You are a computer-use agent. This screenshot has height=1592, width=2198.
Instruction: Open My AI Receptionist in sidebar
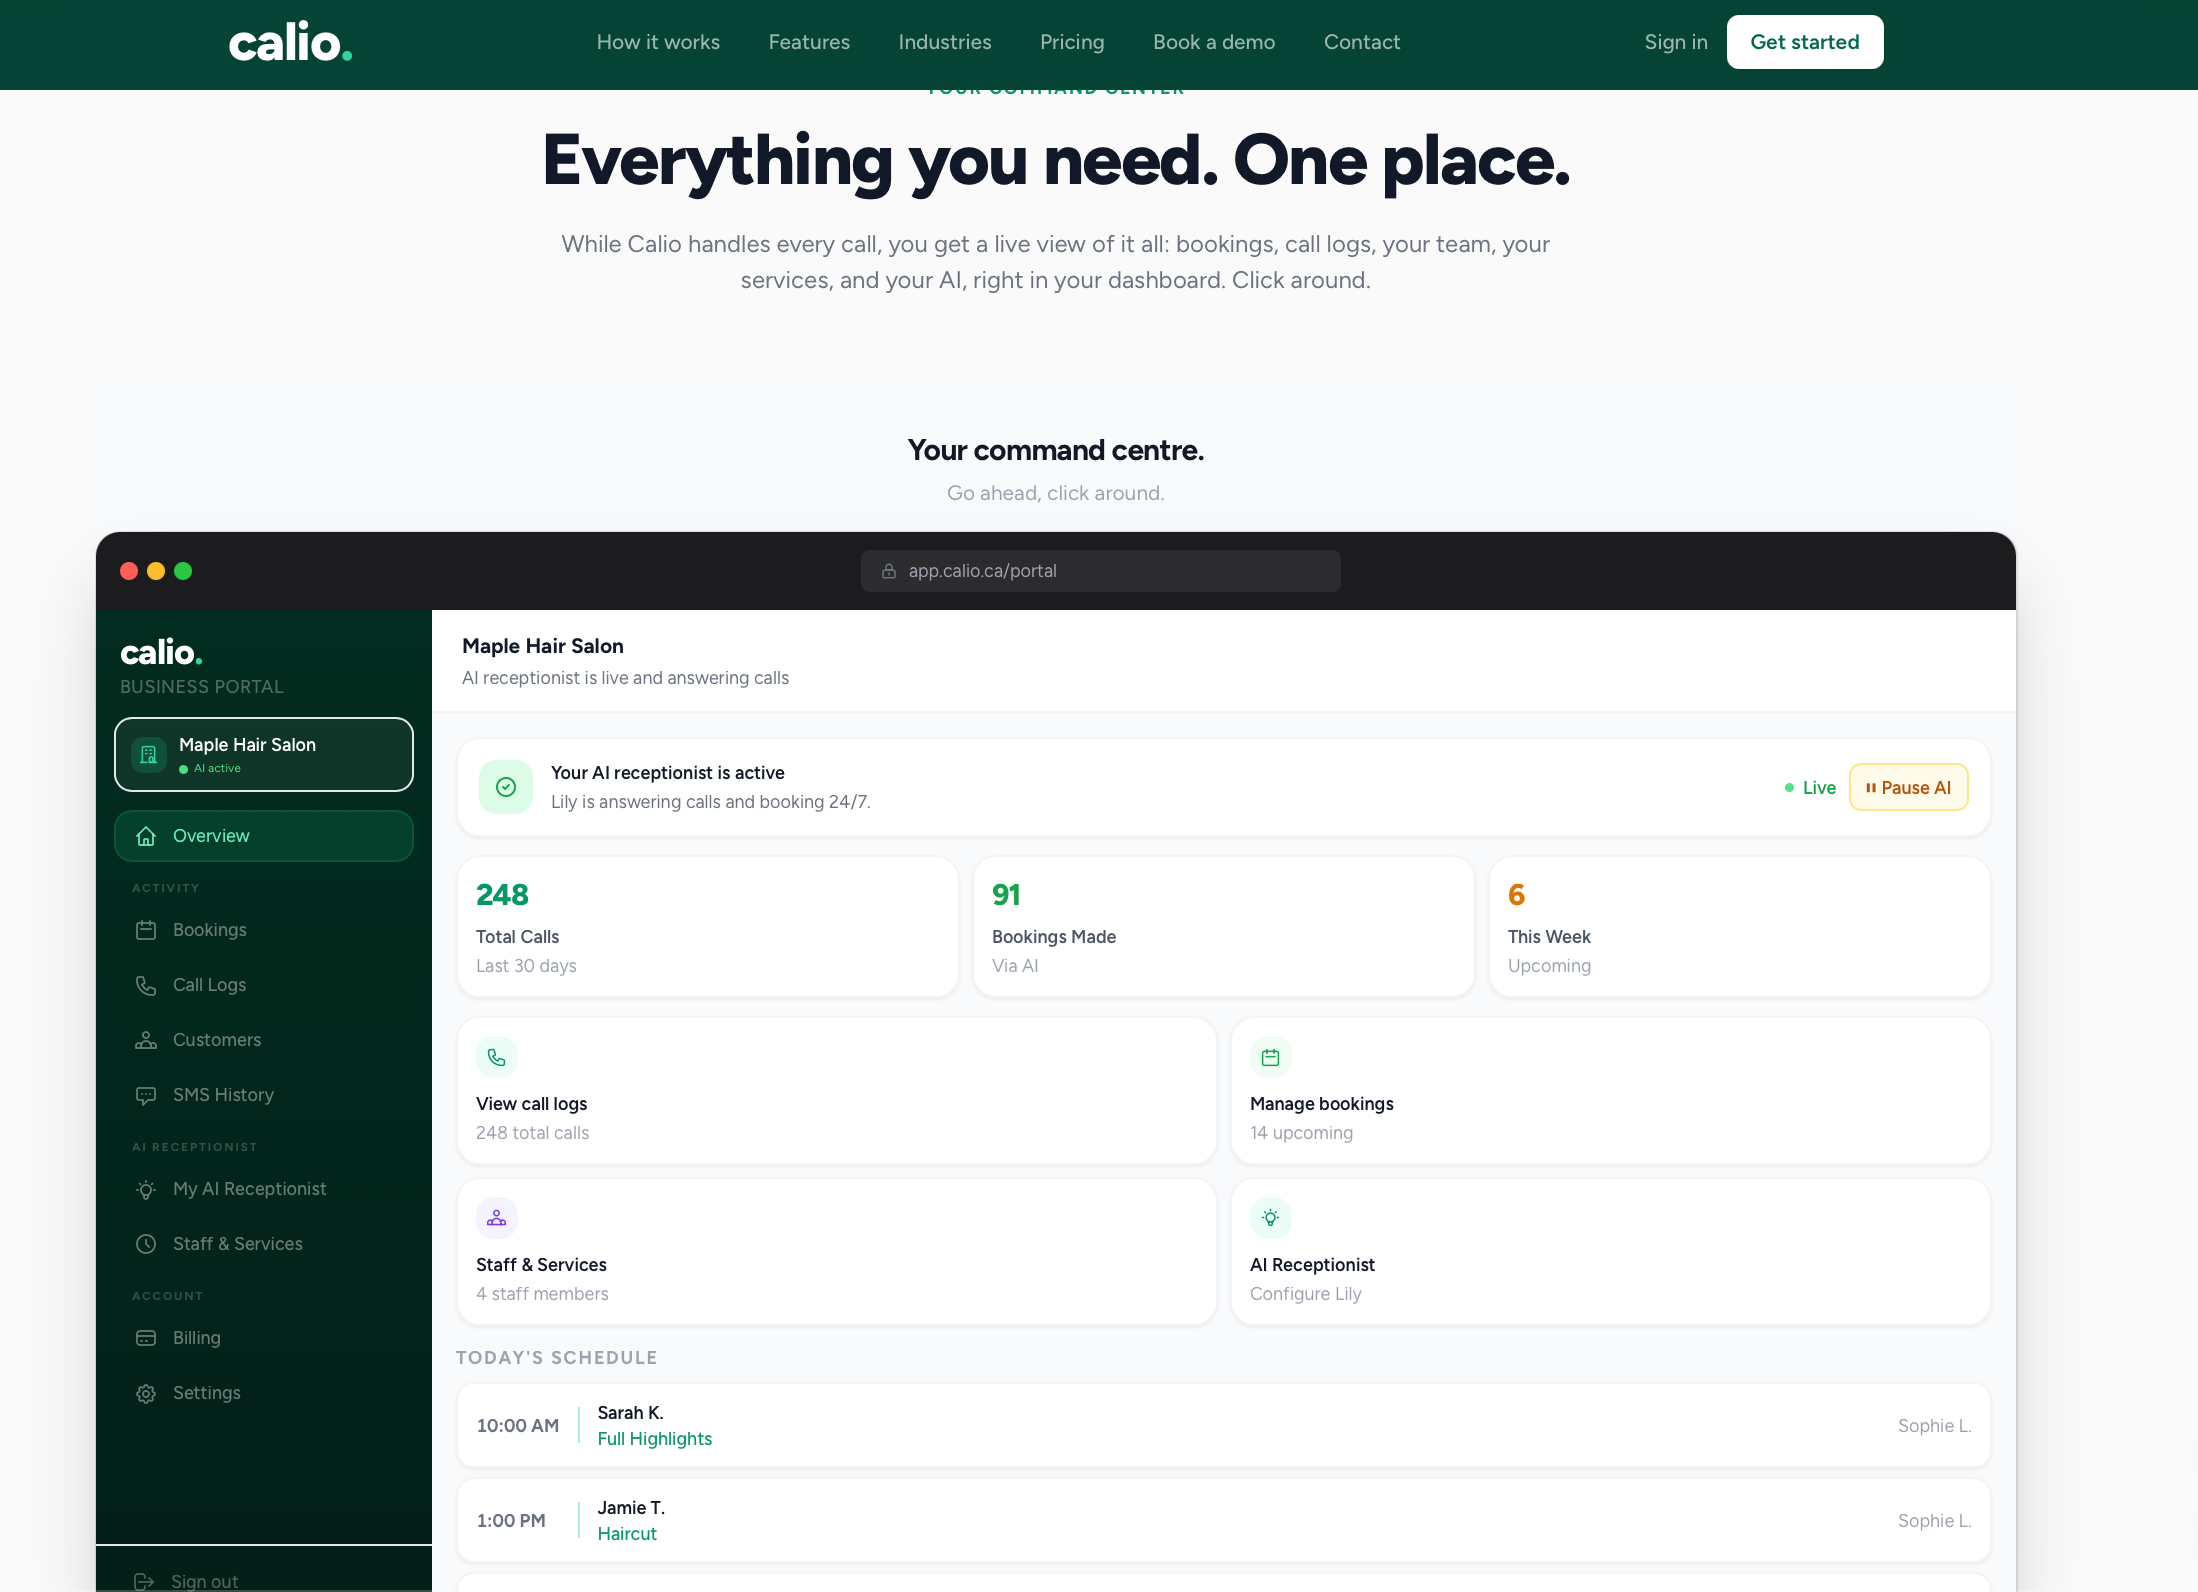click(264, 1189)
